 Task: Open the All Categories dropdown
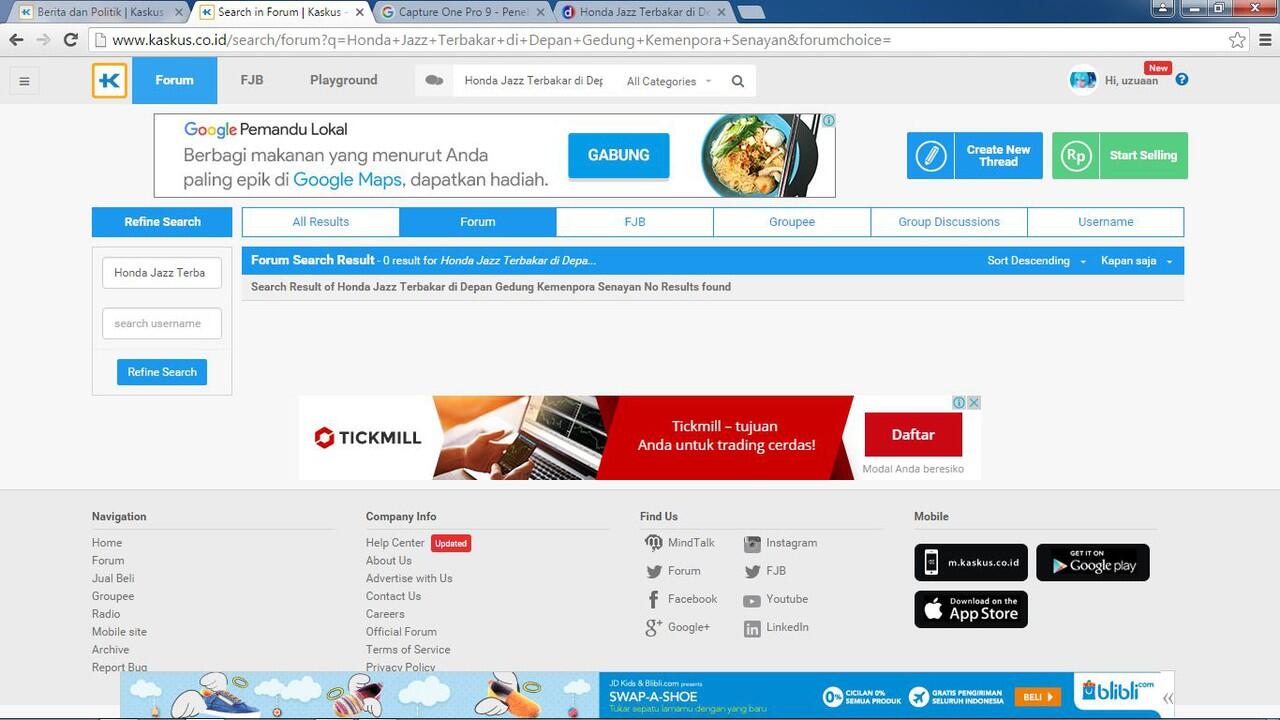point(669,81)
